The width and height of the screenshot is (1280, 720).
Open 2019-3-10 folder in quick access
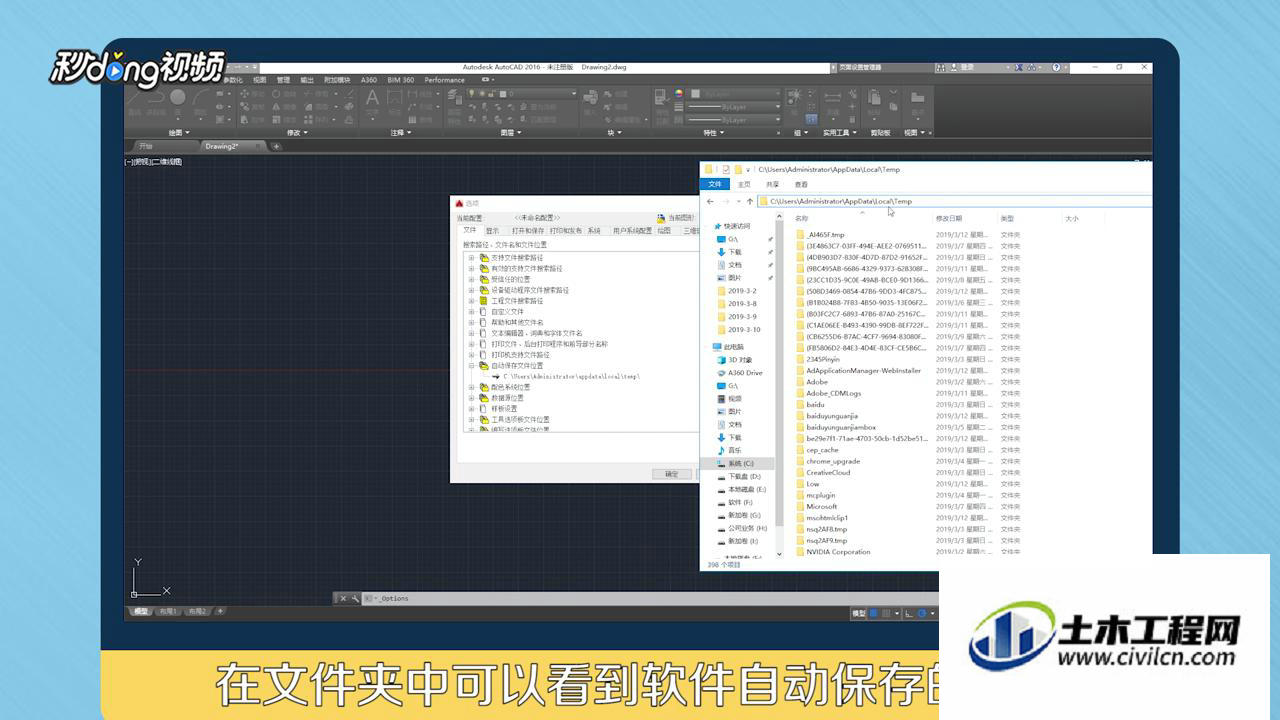739,329
